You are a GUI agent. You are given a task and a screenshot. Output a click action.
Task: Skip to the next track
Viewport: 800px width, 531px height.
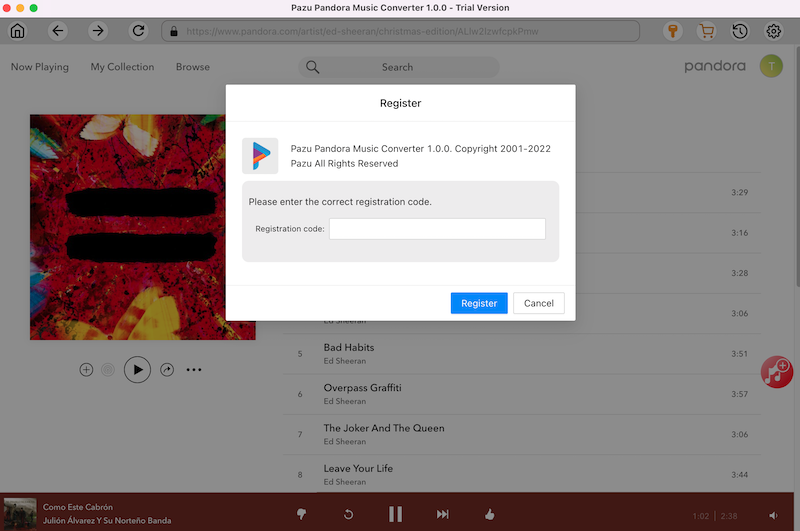click(442, 514)
